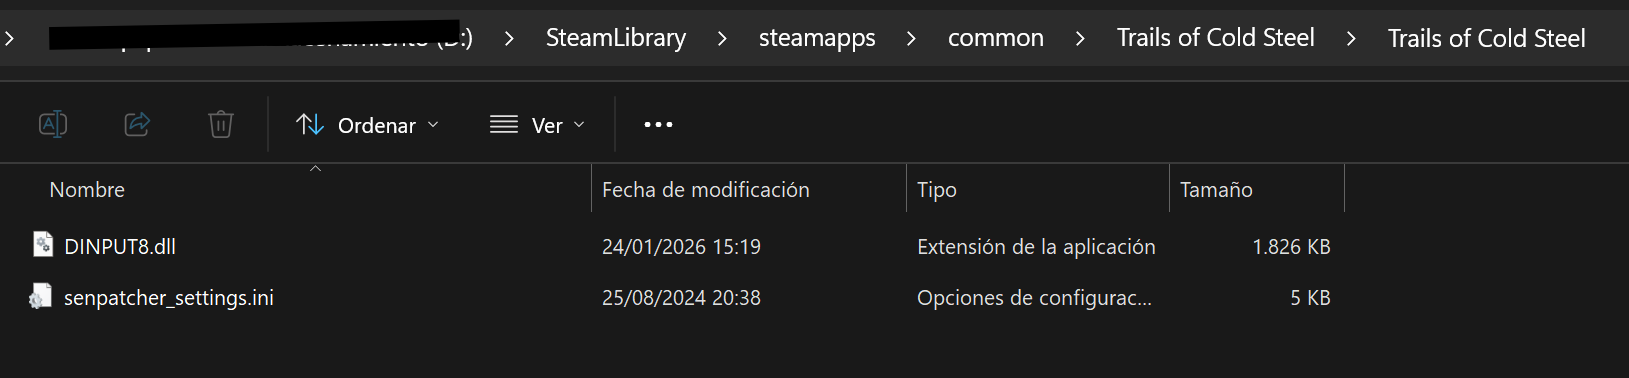Open the Ordenar dropdown arrow

coord(433,125)
